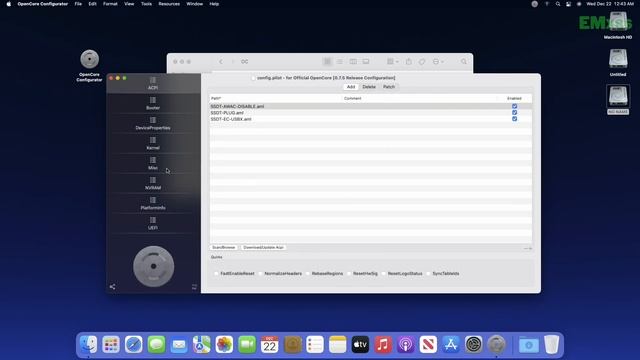640x360 pixels.
Task: Open Safari from the Dock
Action: 134,344
